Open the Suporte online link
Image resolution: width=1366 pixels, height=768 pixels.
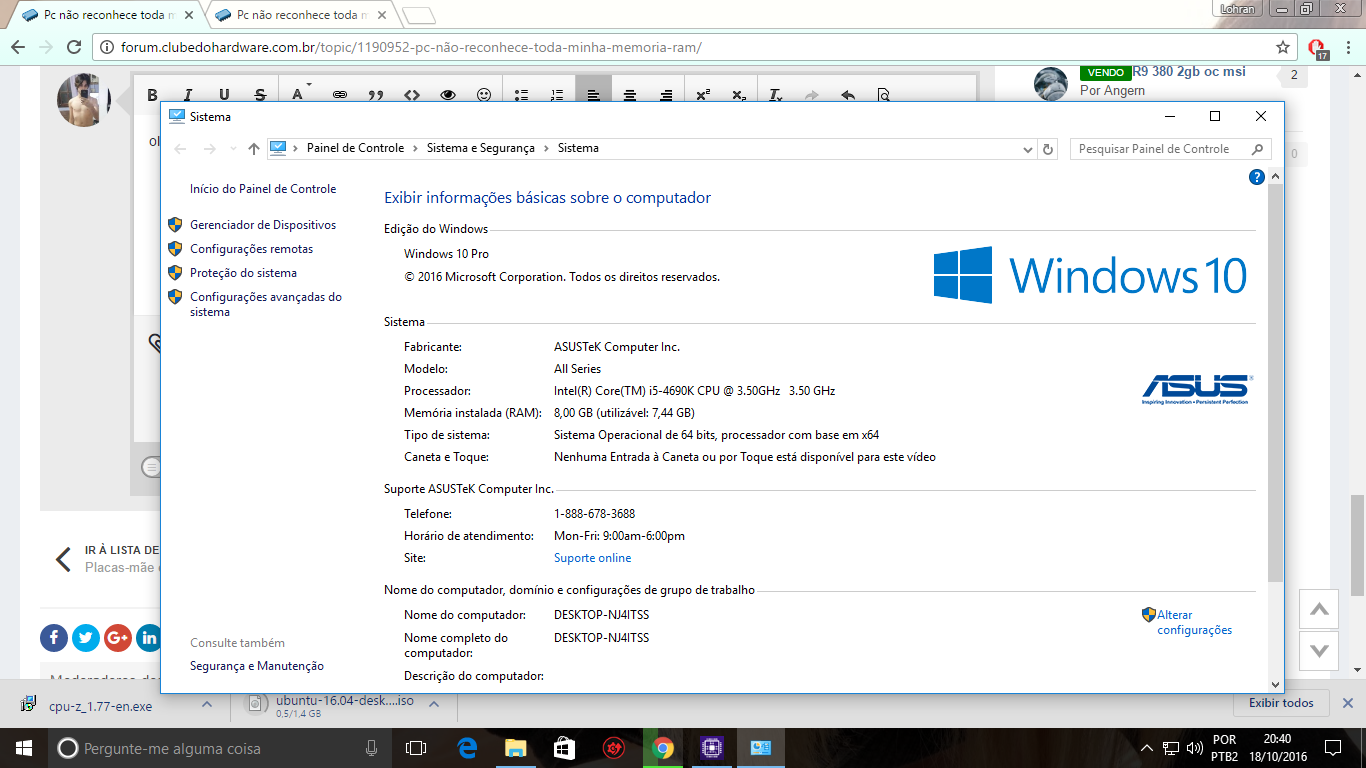(x=593, y=558)
